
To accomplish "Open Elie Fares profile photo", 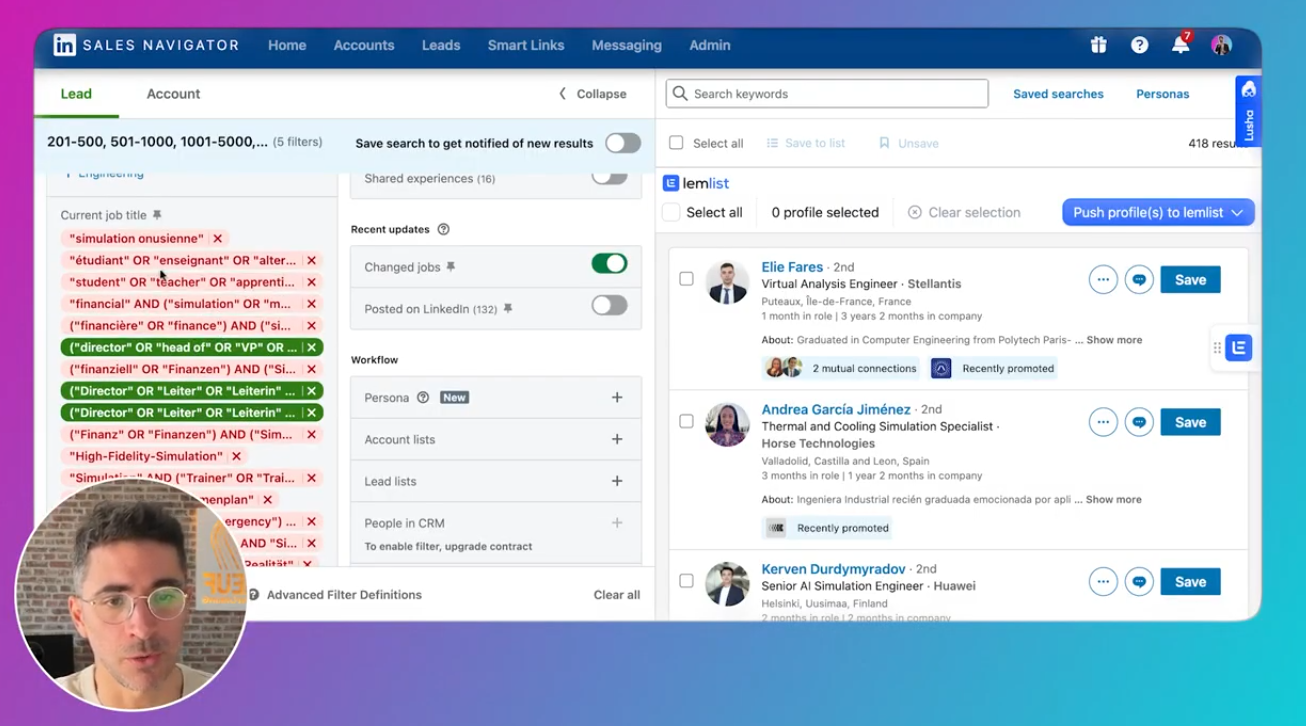I will click(x=727, y=282).
